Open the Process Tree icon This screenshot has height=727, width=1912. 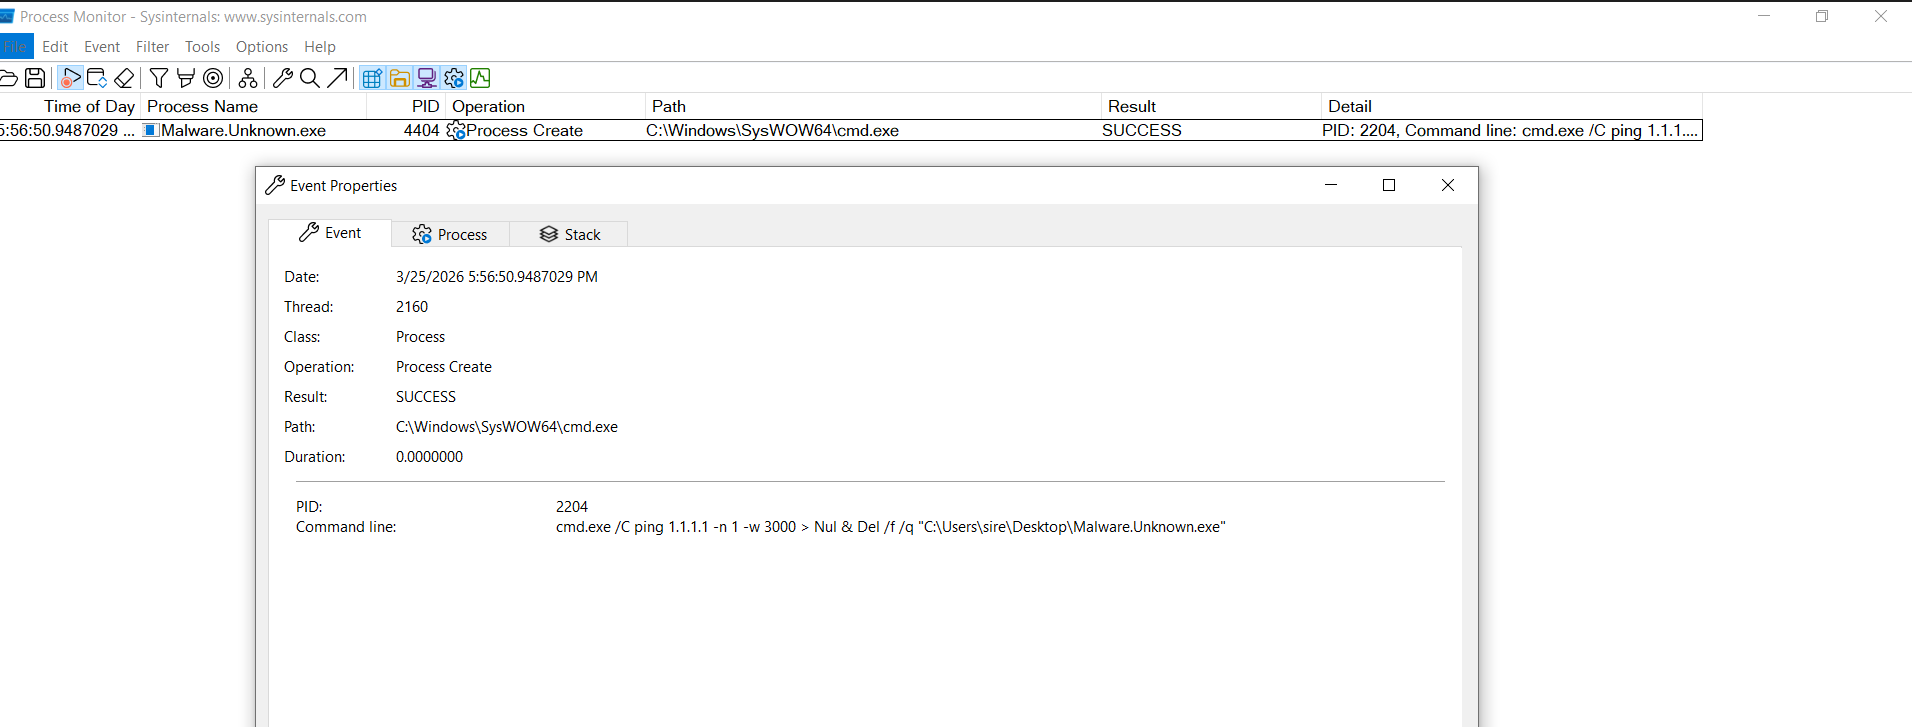248,78
